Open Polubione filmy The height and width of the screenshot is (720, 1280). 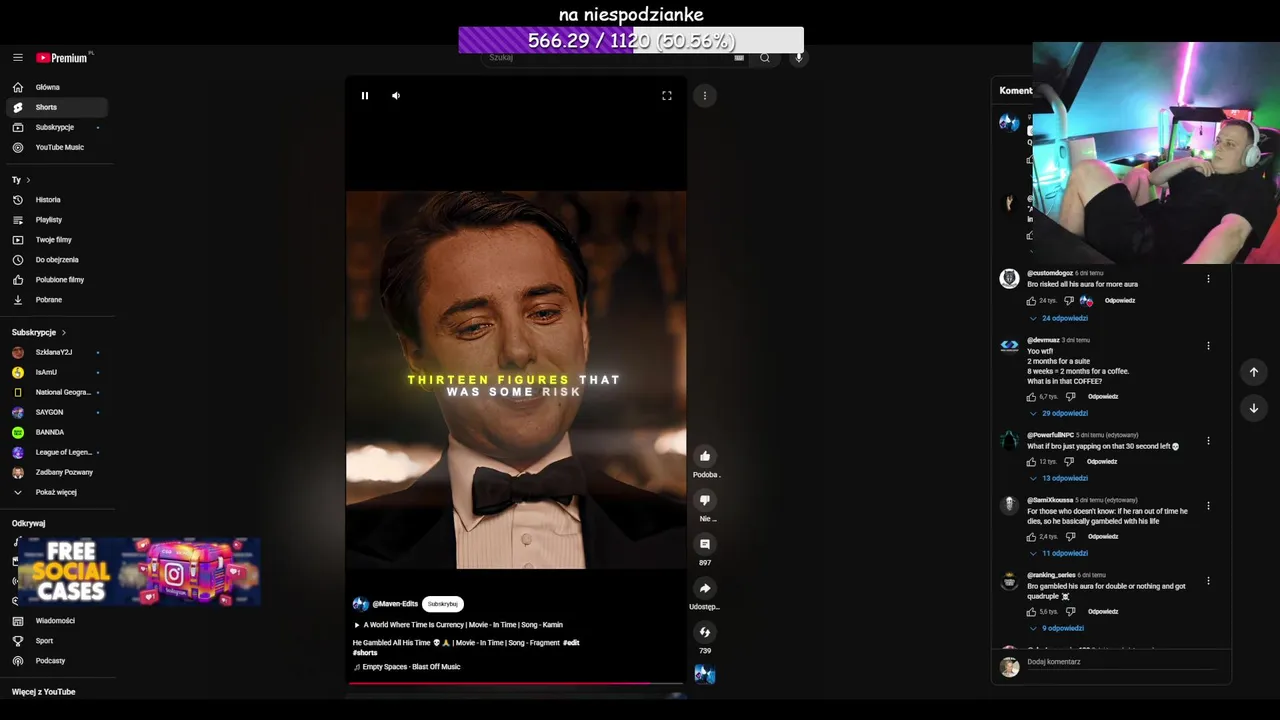click(57, 280)
